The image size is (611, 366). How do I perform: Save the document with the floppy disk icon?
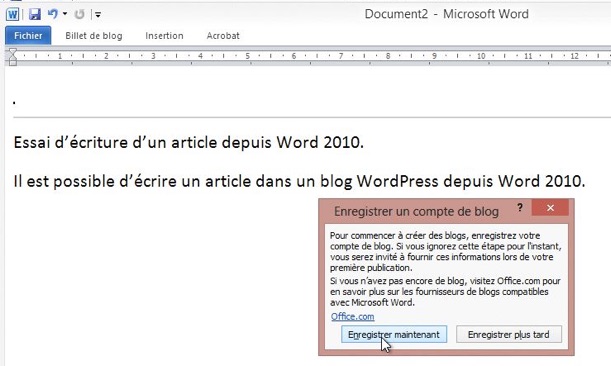coord(35,14)
